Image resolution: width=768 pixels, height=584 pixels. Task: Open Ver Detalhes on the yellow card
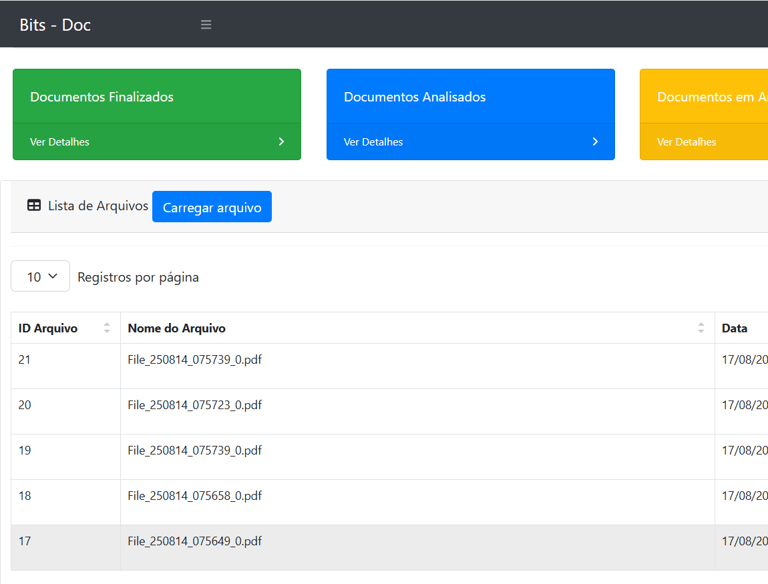[687, 142]
